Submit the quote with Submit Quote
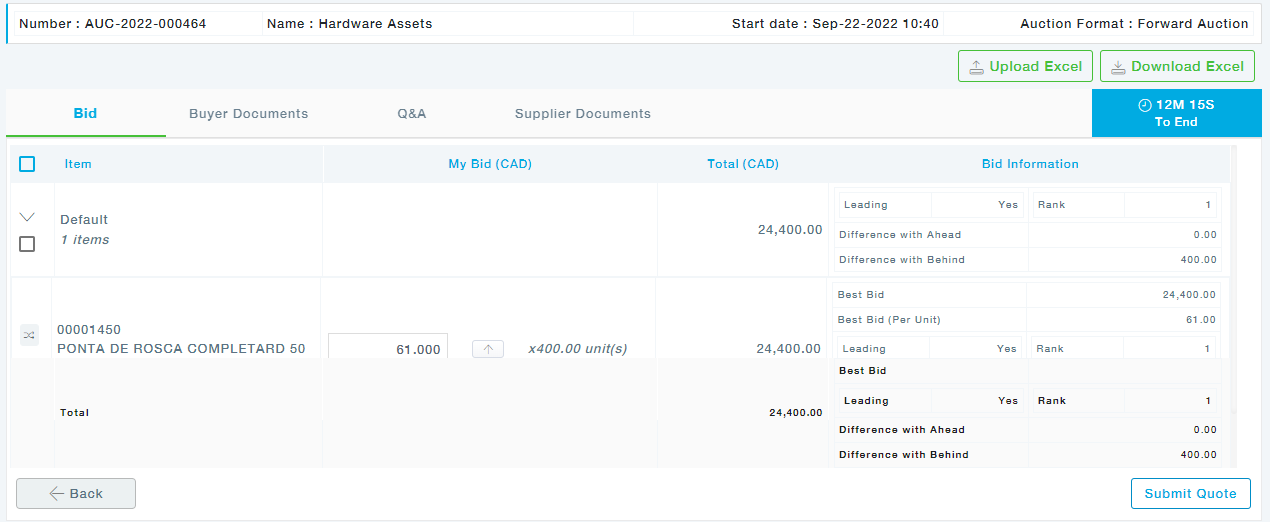The width and height of the screenshot is (1270, 522). pyautogui.click(x=1190, y=493)
